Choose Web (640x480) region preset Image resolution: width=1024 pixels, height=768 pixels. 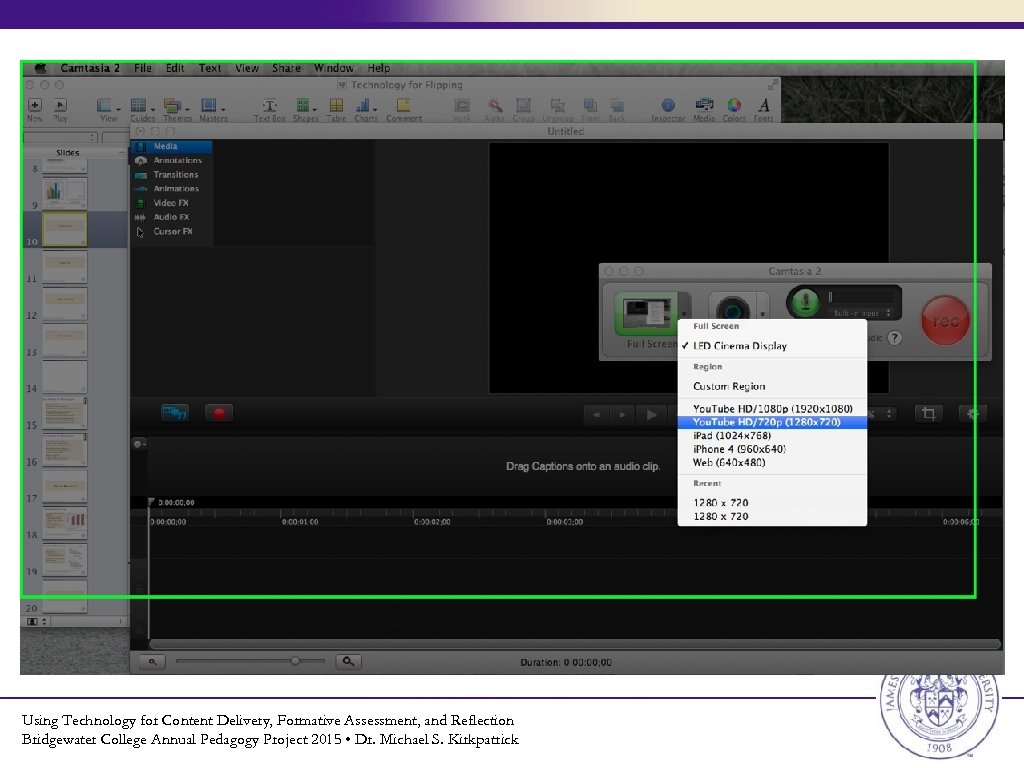click(x=772, y=462)
